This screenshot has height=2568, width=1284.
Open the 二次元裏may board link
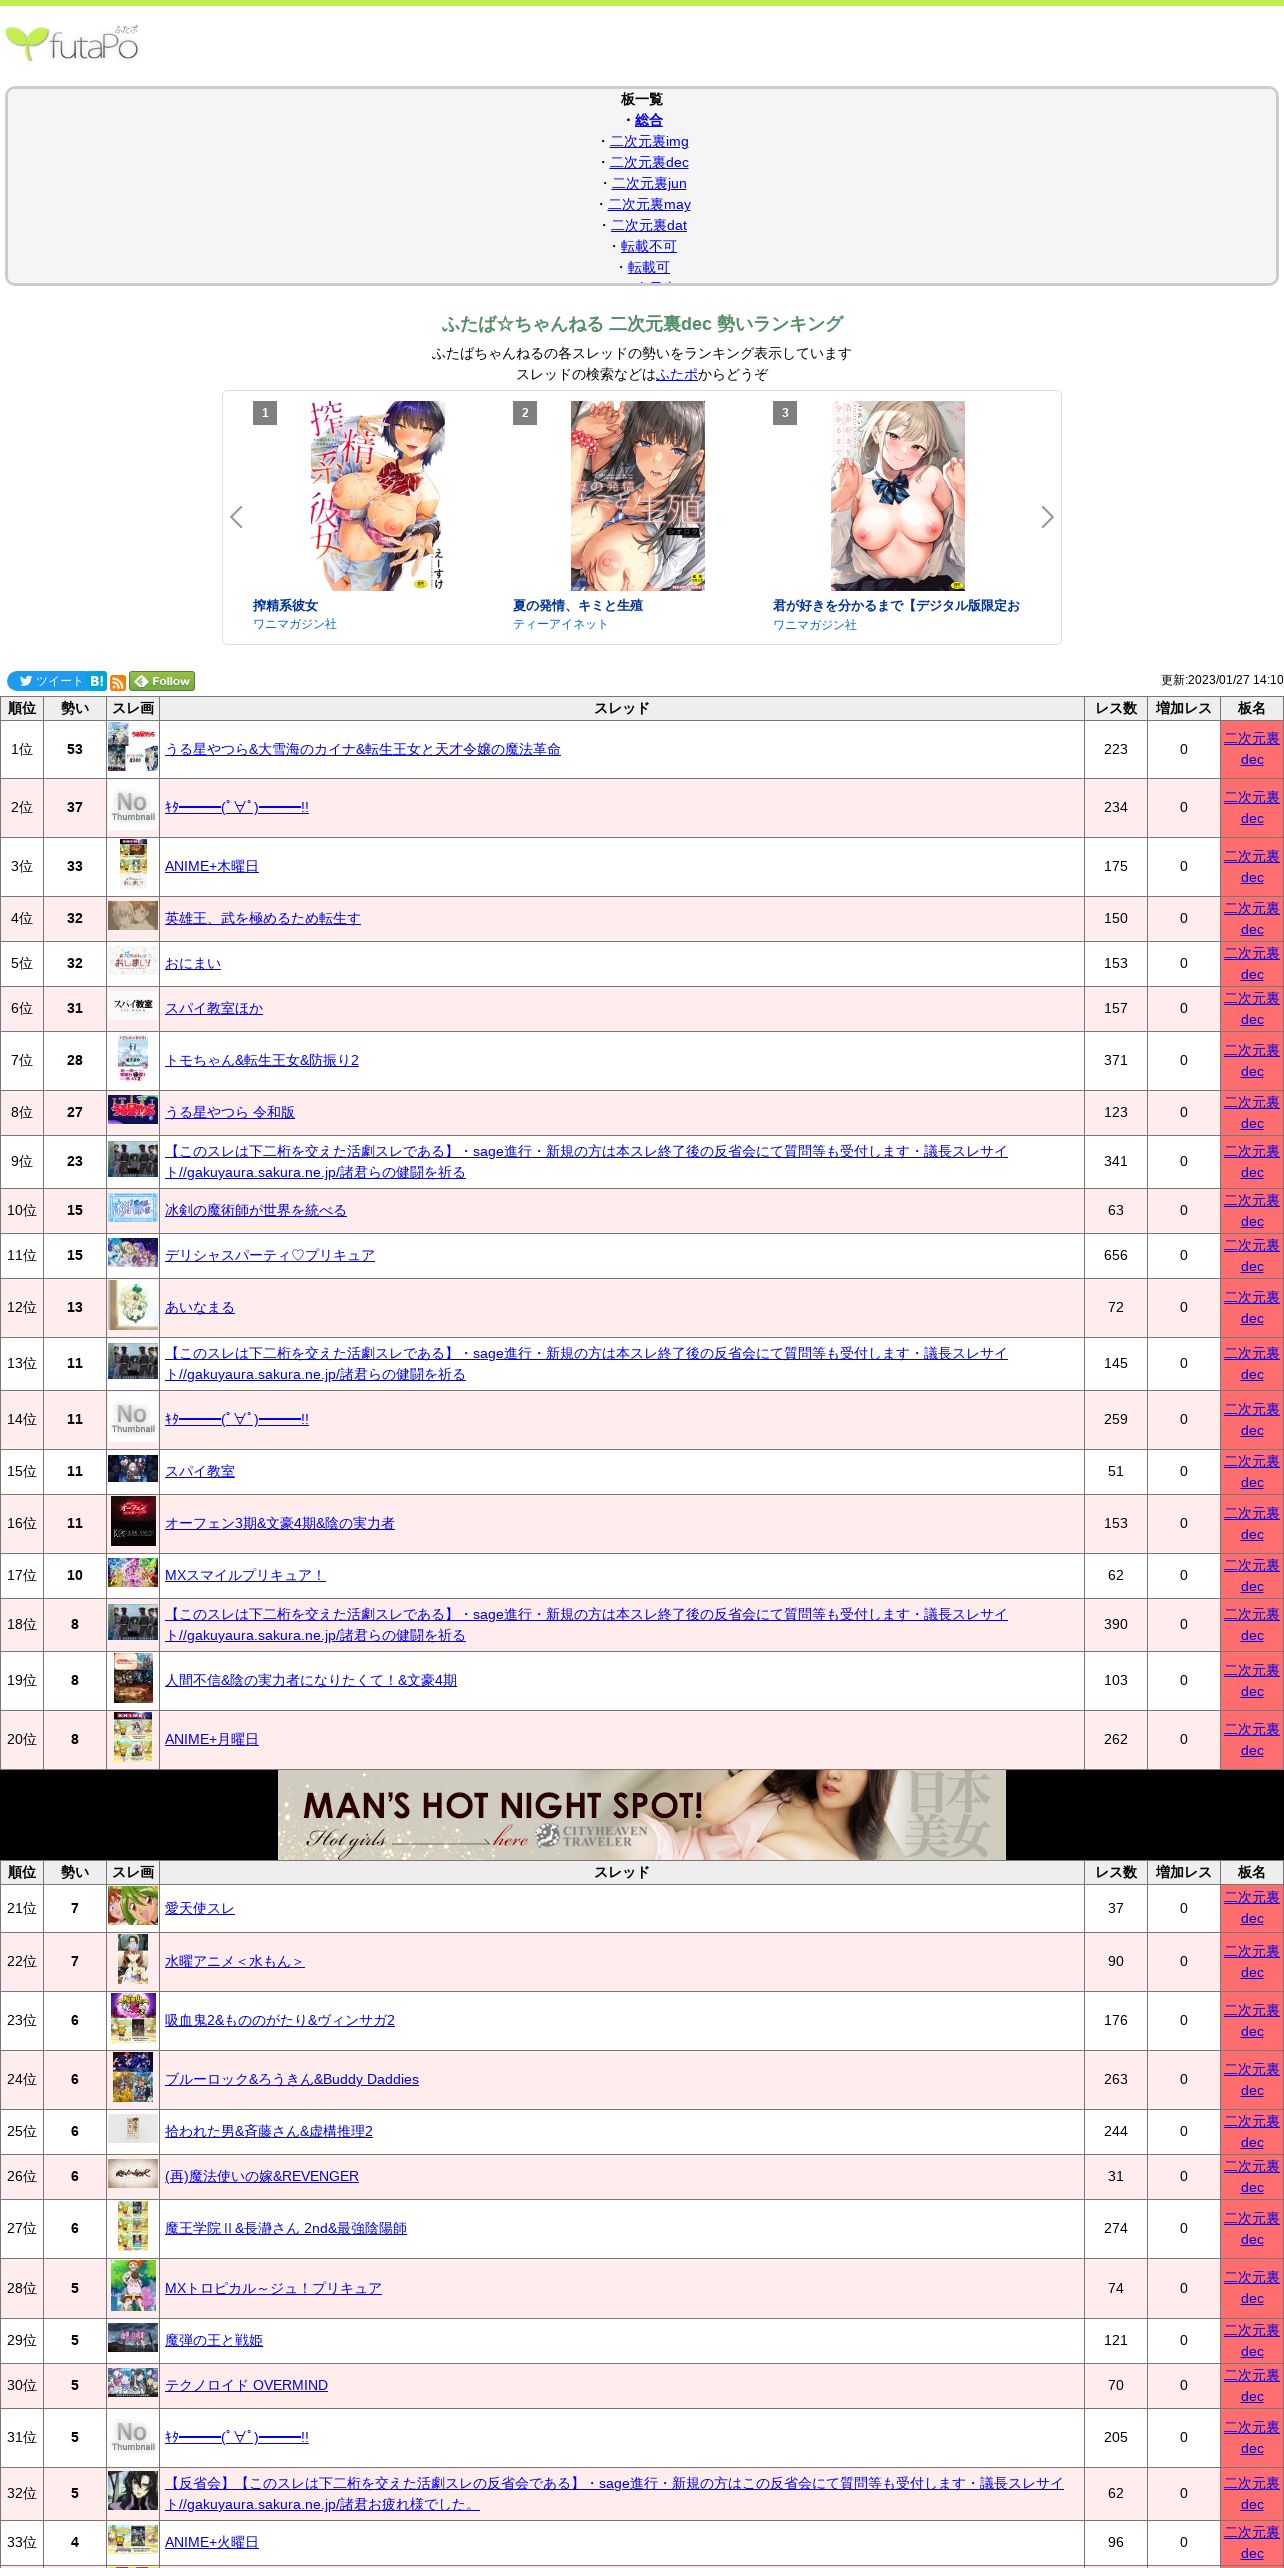tap(649, 204)
